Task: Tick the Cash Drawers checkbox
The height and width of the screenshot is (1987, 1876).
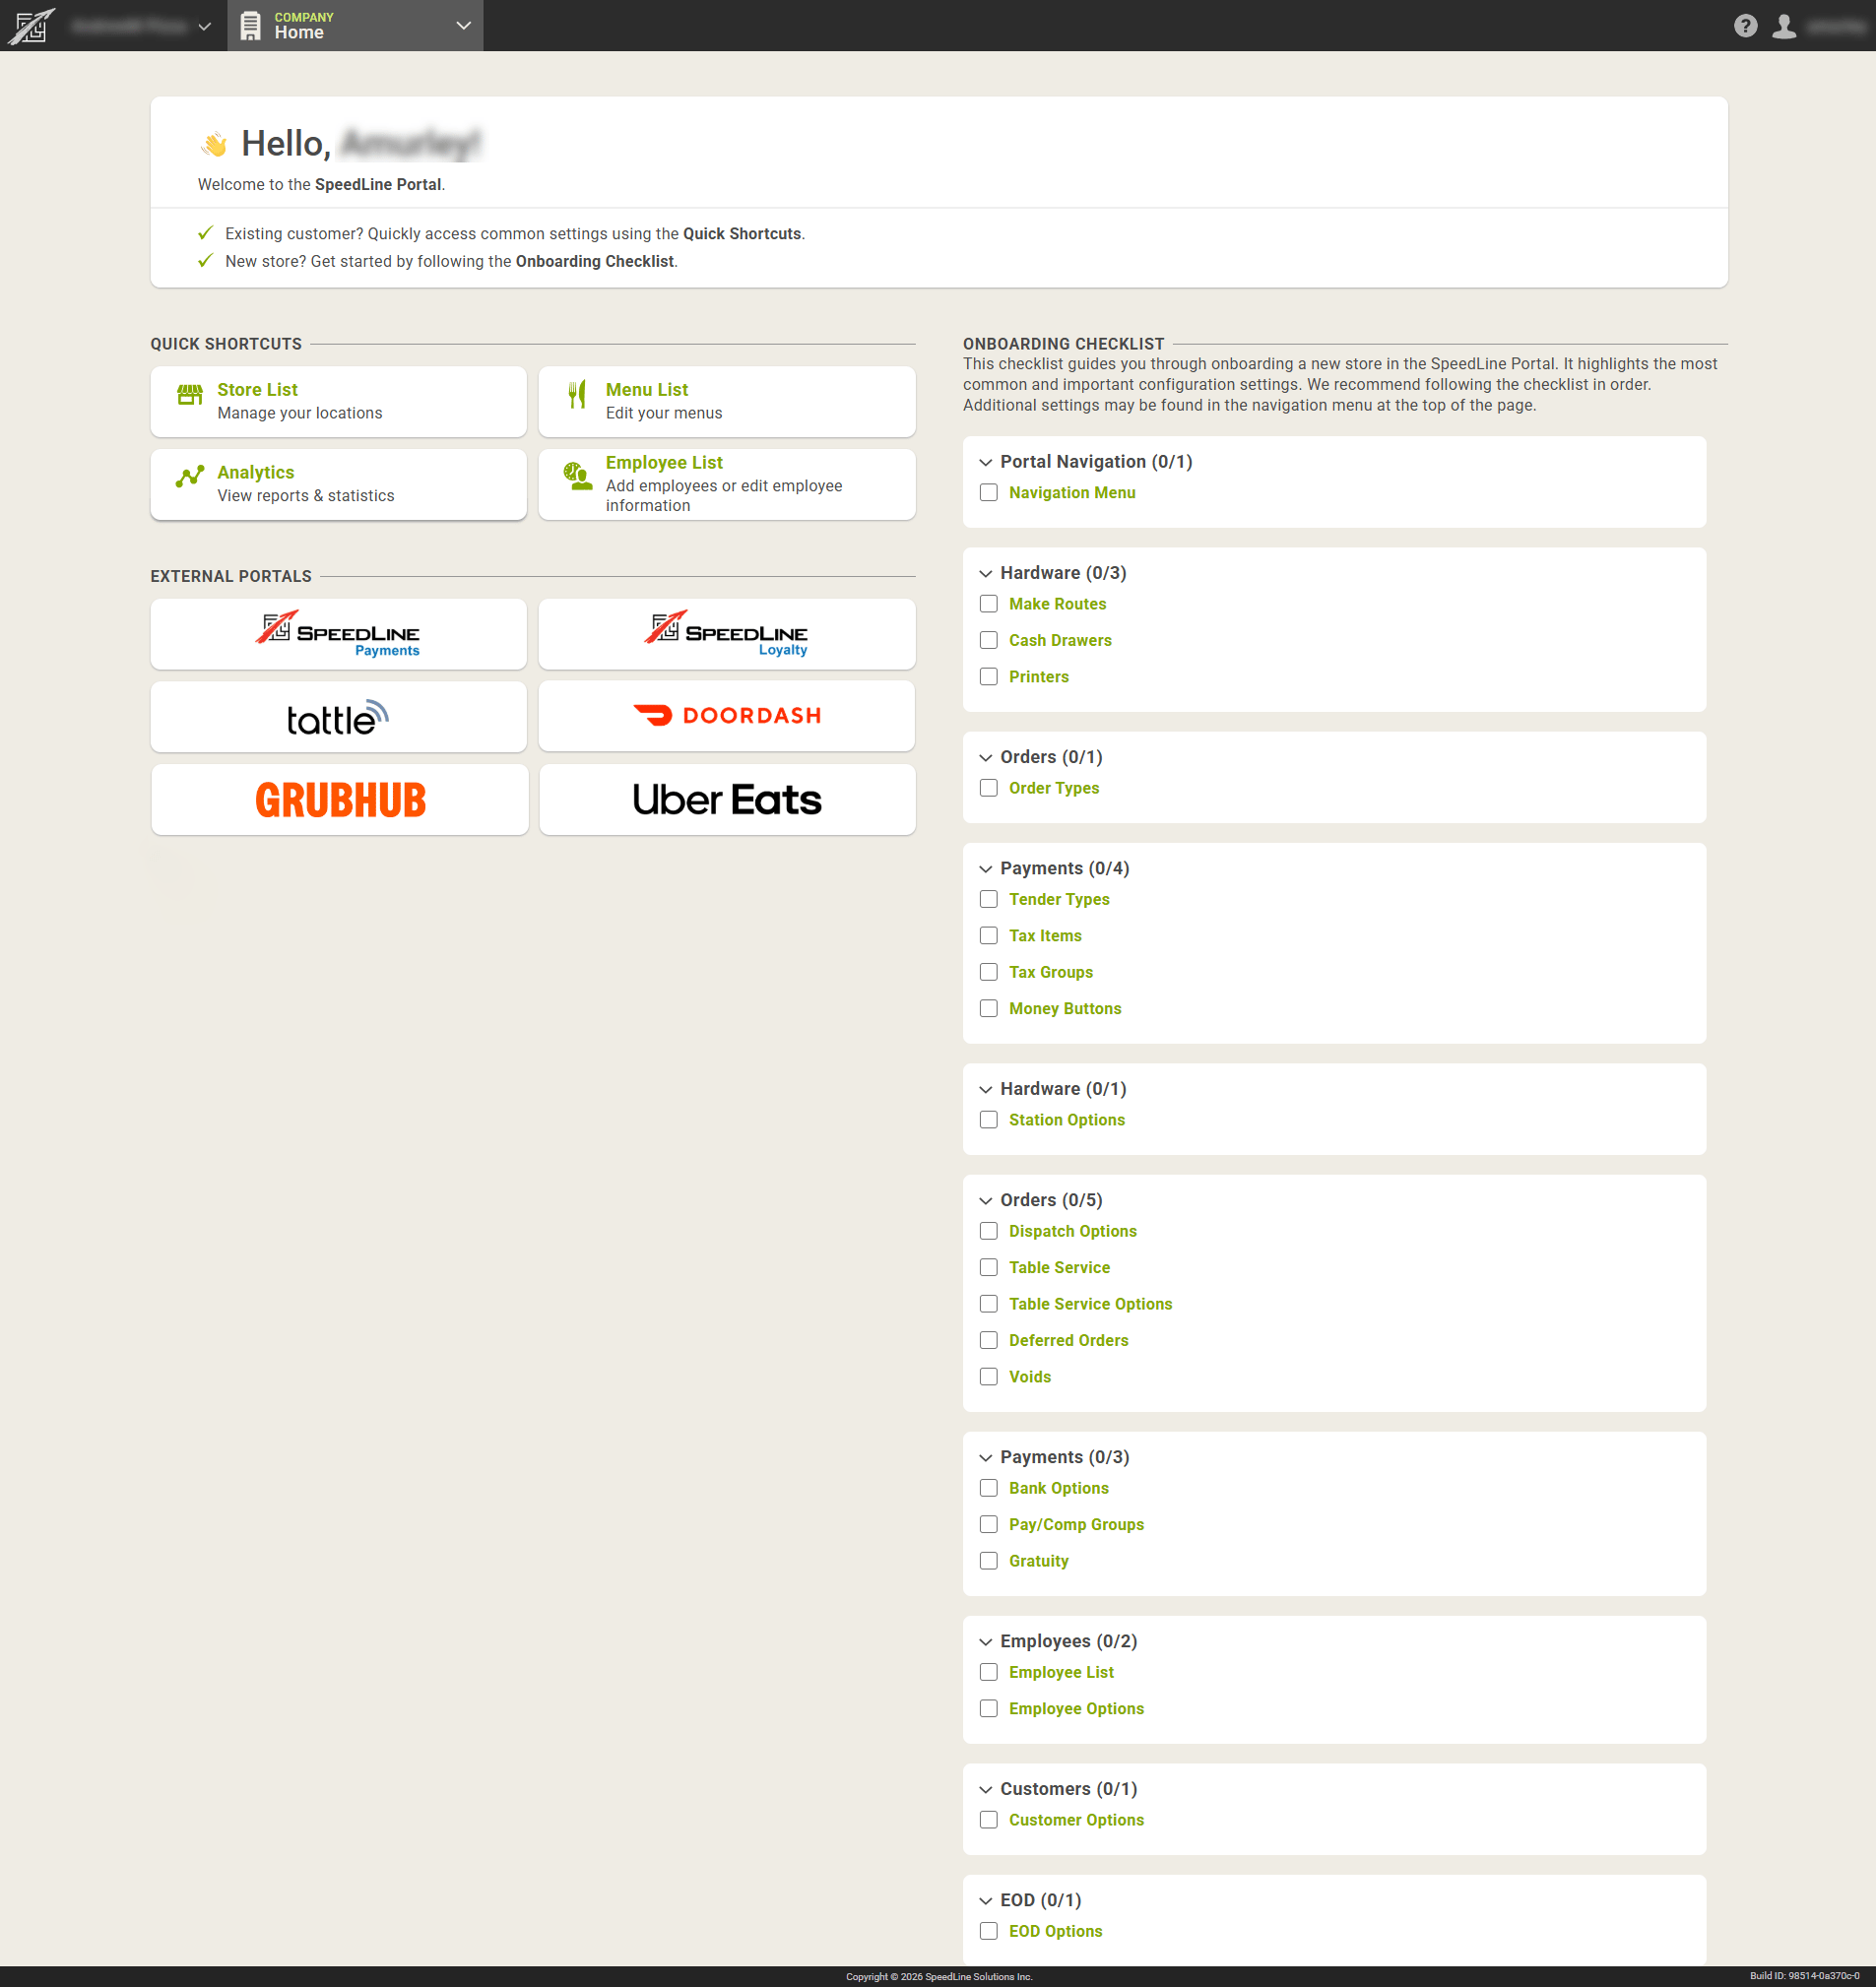Action: click(x=988, y=641)
